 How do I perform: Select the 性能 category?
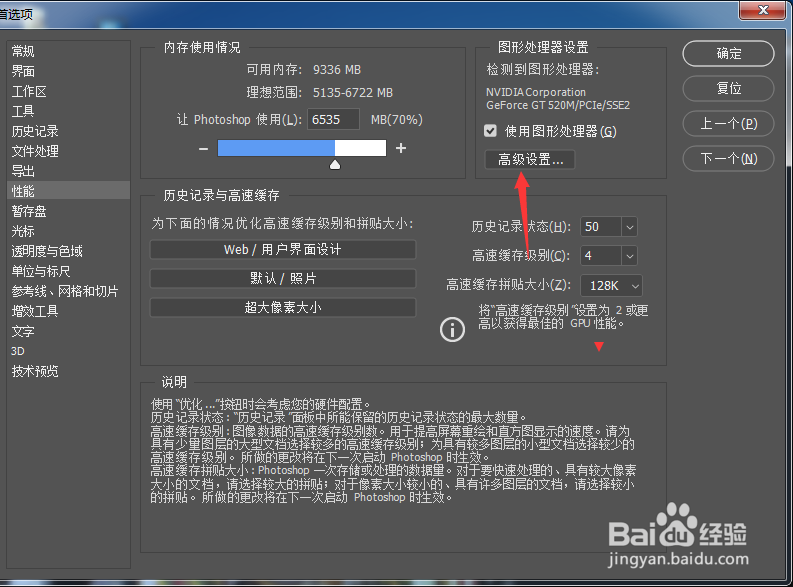[68, 191]
